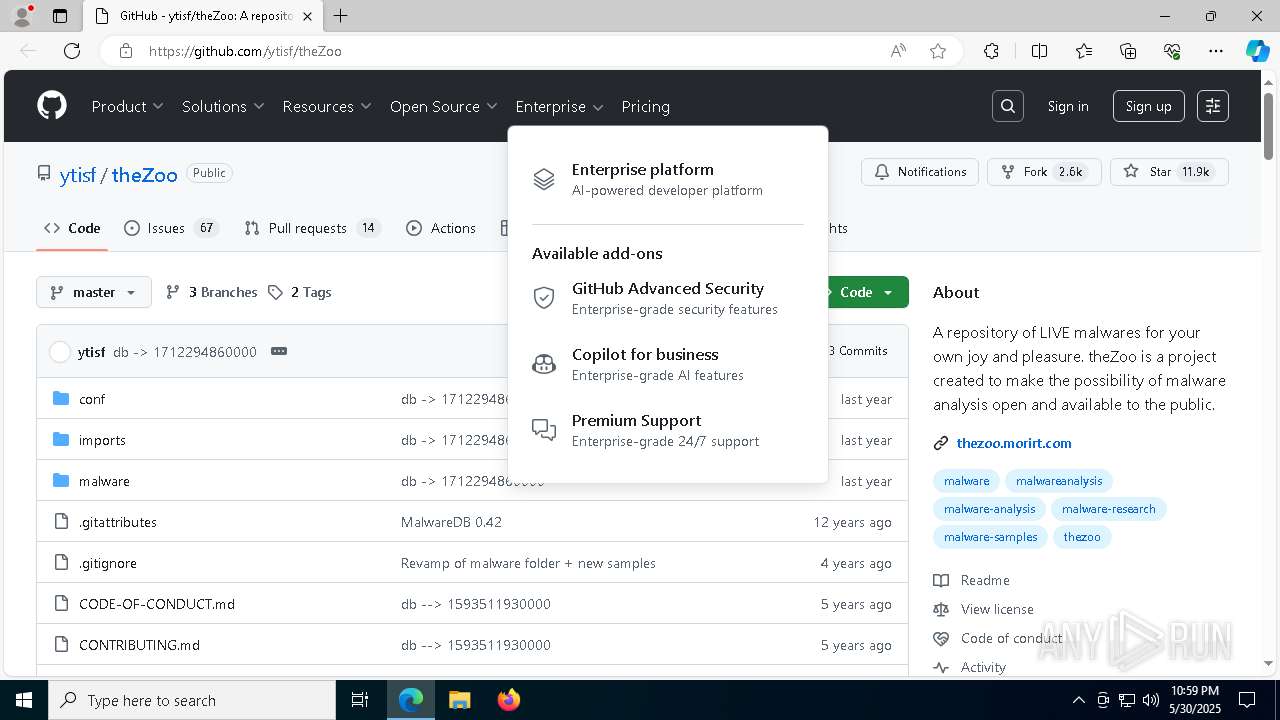The height and width of the screenshot is (720, 1280).
Task: Select Enterprise platform menu entry
Action: pos(668,179)
